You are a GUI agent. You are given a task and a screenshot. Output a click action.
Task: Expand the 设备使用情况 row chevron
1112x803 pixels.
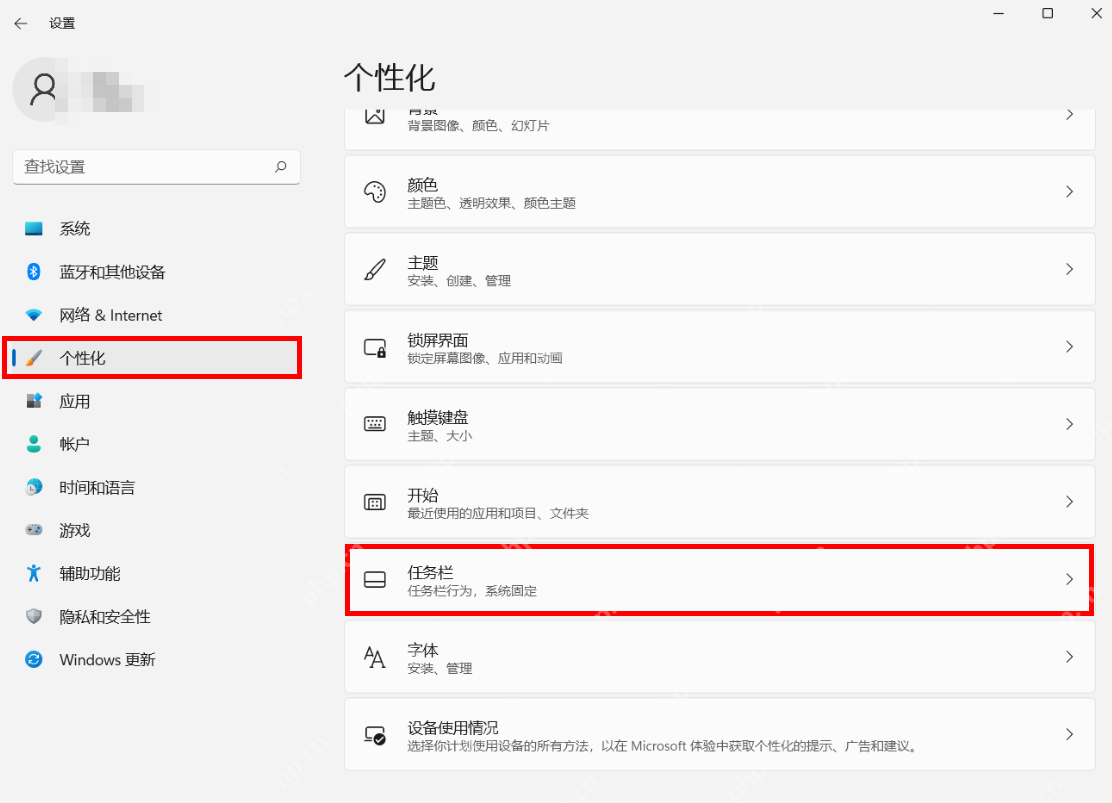pos(1069,734)
